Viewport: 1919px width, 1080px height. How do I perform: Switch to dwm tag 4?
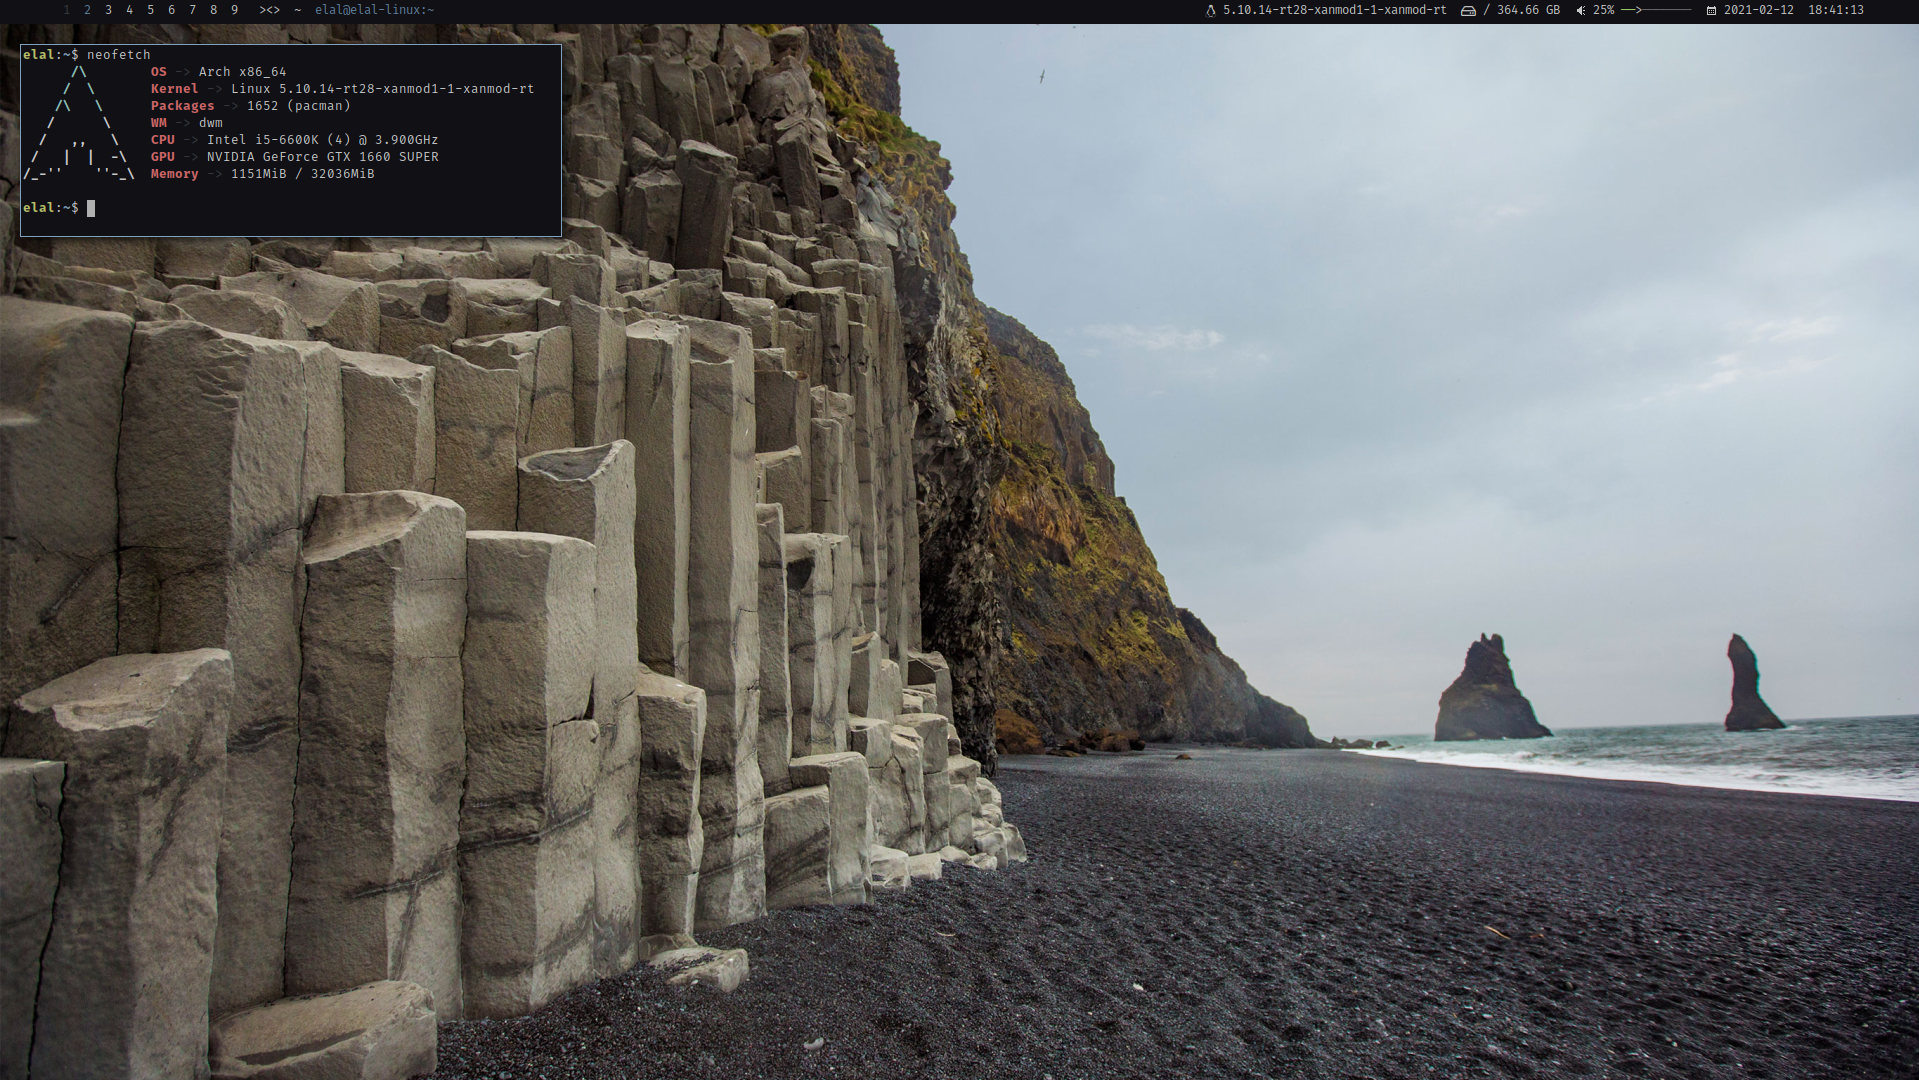[129, 10]
